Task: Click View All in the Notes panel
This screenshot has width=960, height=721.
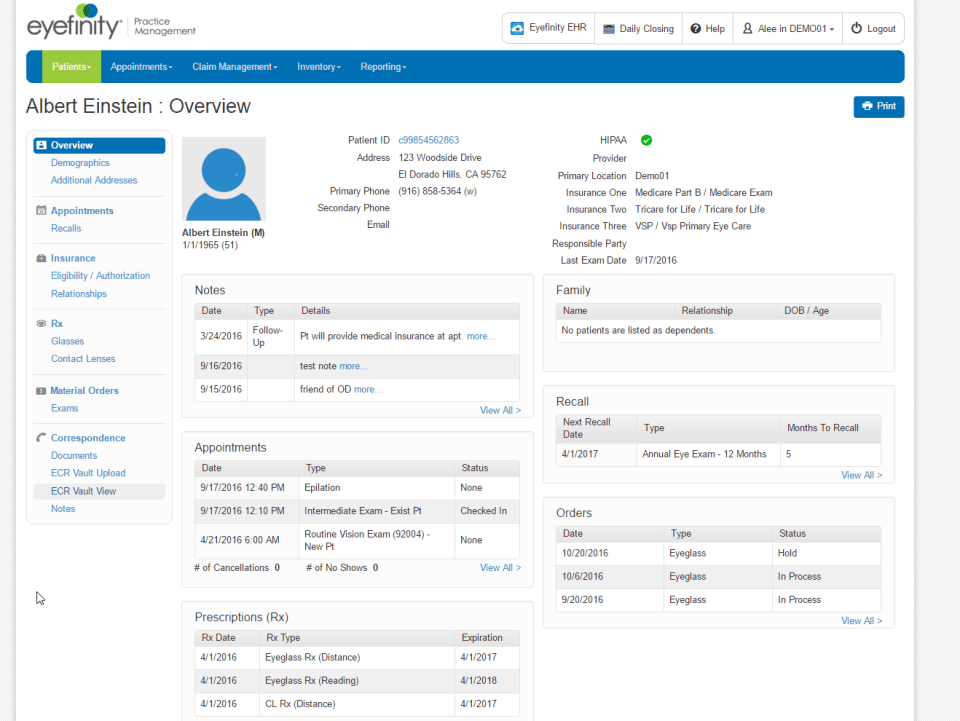Action: pyautogui.click(x=500, y=410)
